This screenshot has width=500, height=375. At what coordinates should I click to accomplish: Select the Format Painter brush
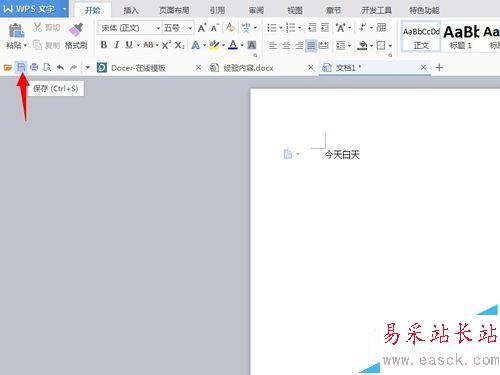76,30
